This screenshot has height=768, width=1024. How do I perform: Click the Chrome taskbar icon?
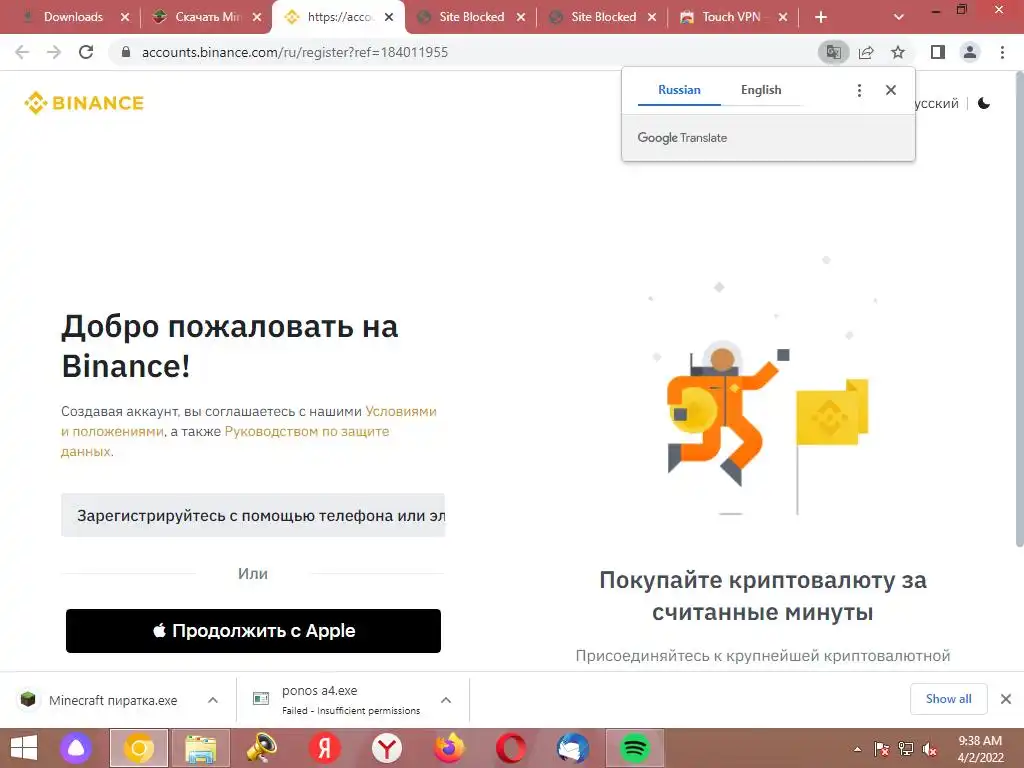[139, 748]
